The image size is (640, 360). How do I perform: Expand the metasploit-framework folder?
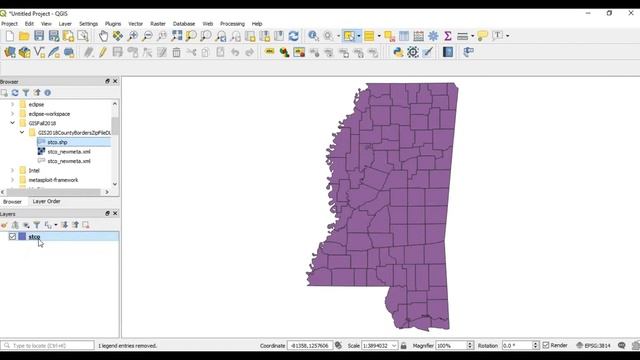click(12, 180)
